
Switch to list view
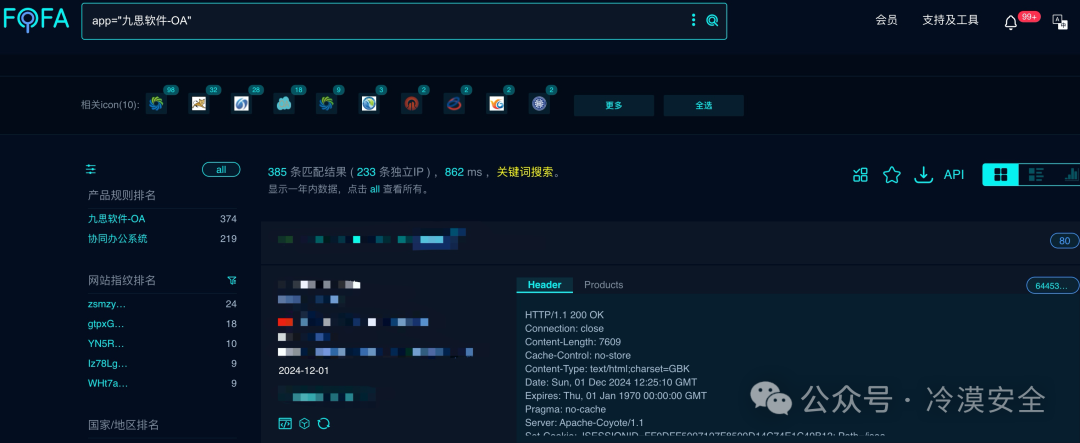[x=1036, y=175]
